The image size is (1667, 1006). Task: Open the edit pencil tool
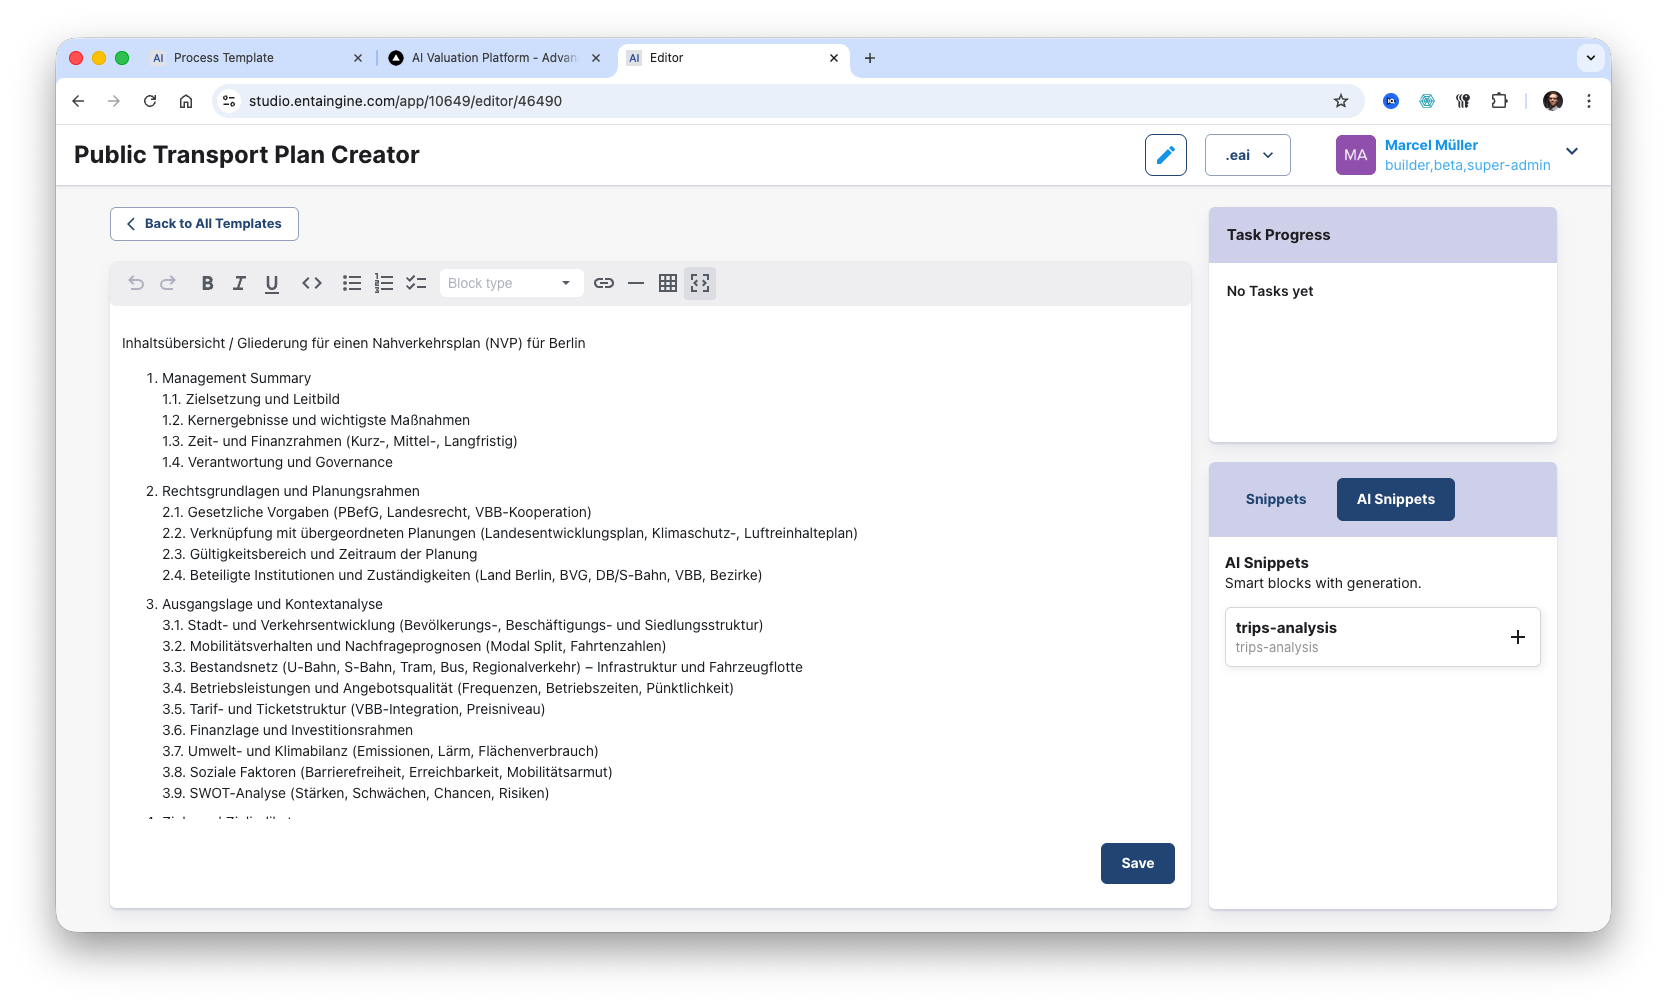tap(1165, 155)
